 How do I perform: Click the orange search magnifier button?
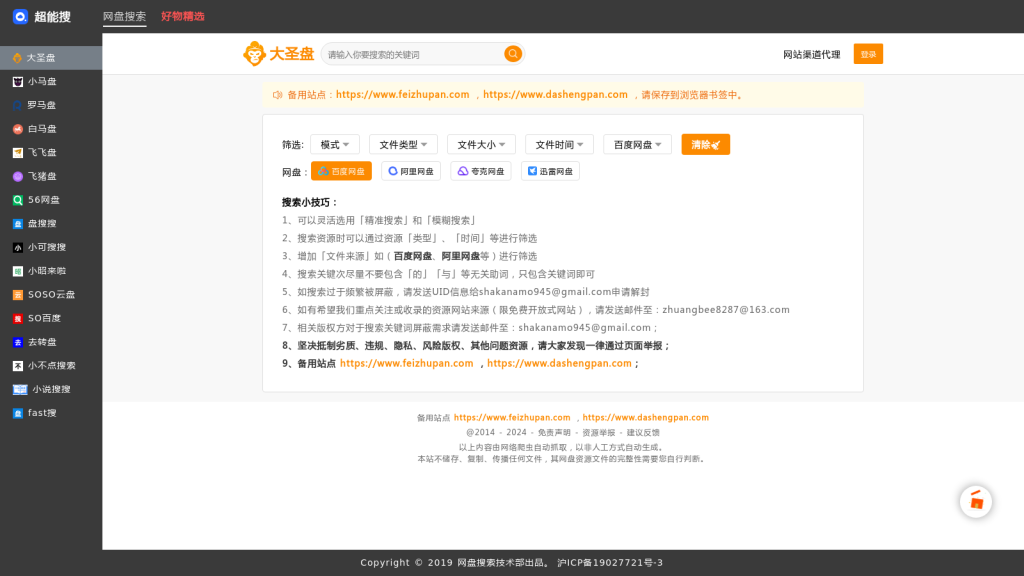pyautogui.click(x=513, y=54)
